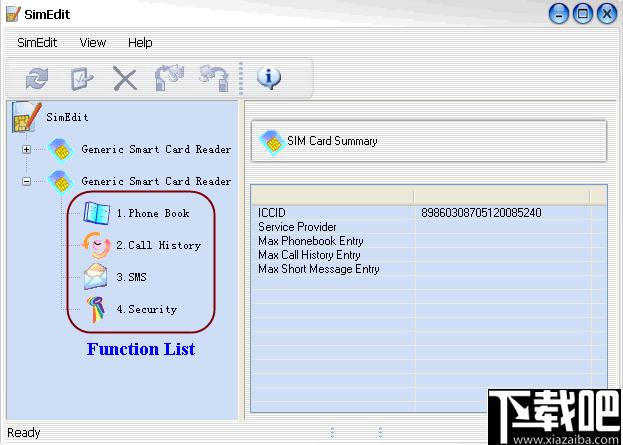Click the edit entry toolbar icon
623x445 pixels.
[81, 79]
